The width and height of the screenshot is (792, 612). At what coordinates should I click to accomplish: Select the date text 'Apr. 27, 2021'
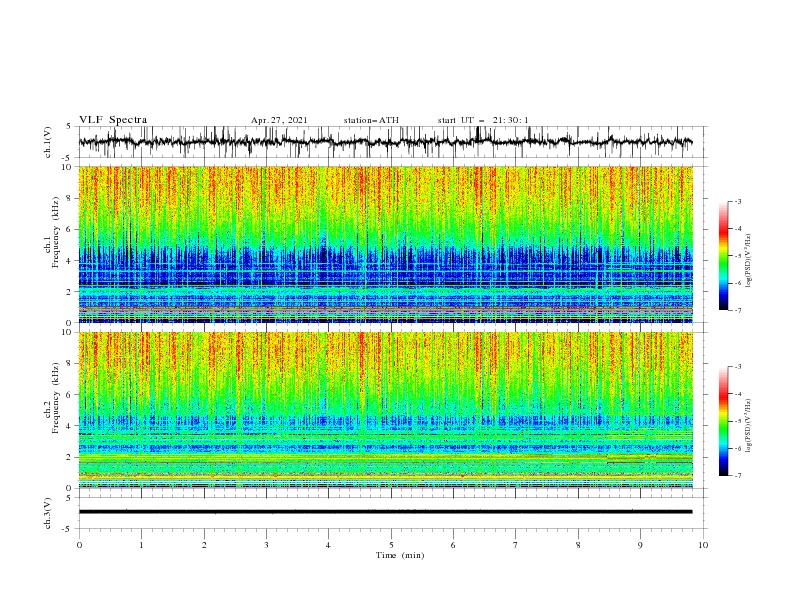coord(279,120)
